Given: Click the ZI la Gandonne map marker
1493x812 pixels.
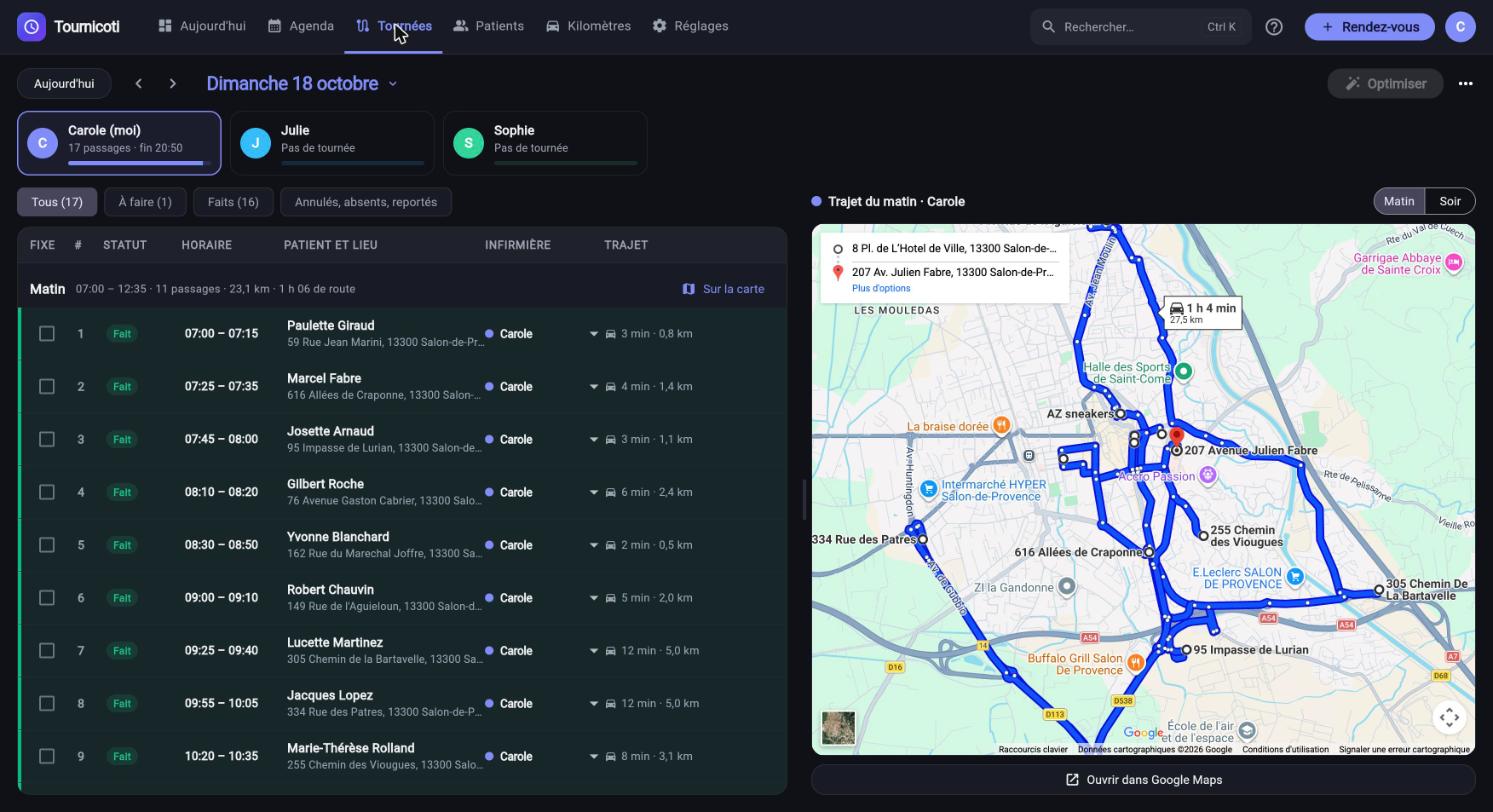Looking at the screenshot, I should pos(1067,587).
